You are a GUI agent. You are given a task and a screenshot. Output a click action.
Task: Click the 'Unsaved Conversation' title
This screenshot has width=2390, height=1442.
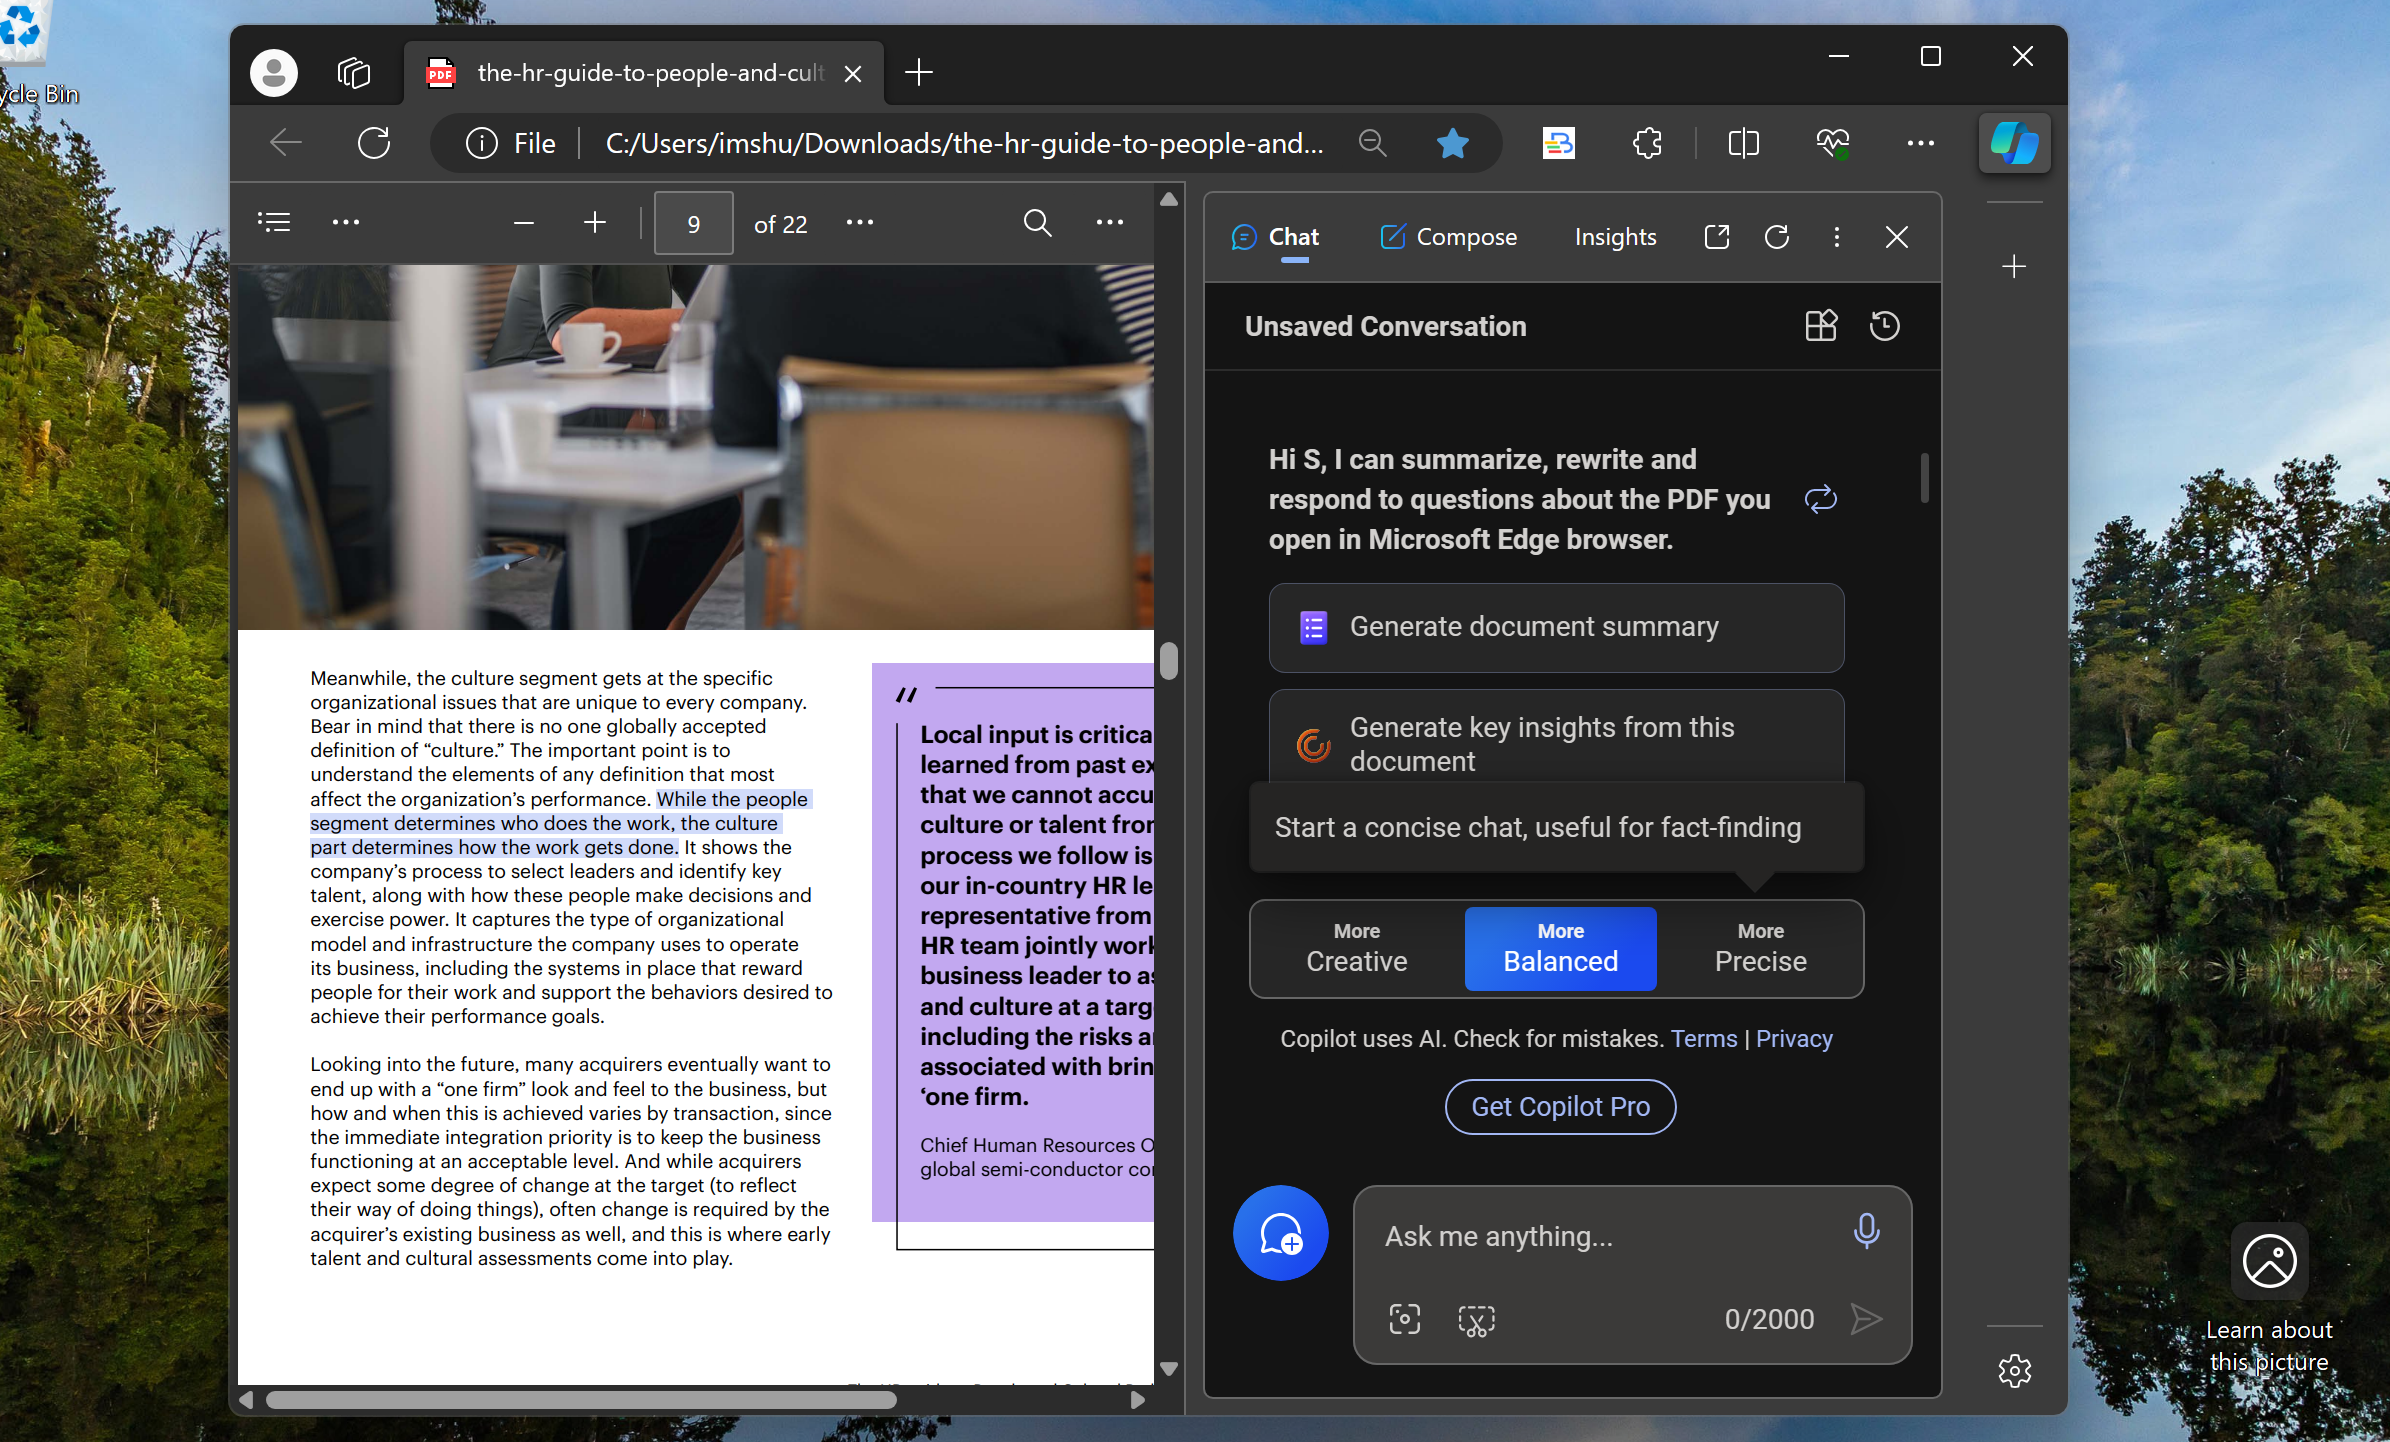click(1385, 326)
